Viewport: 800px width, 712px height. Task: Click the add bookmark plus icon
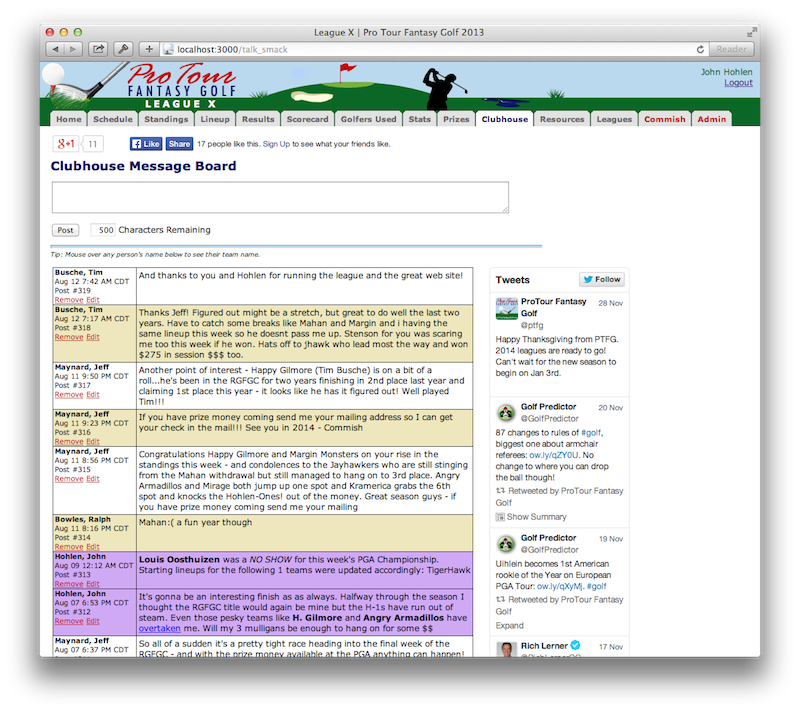tap(149, 49)
